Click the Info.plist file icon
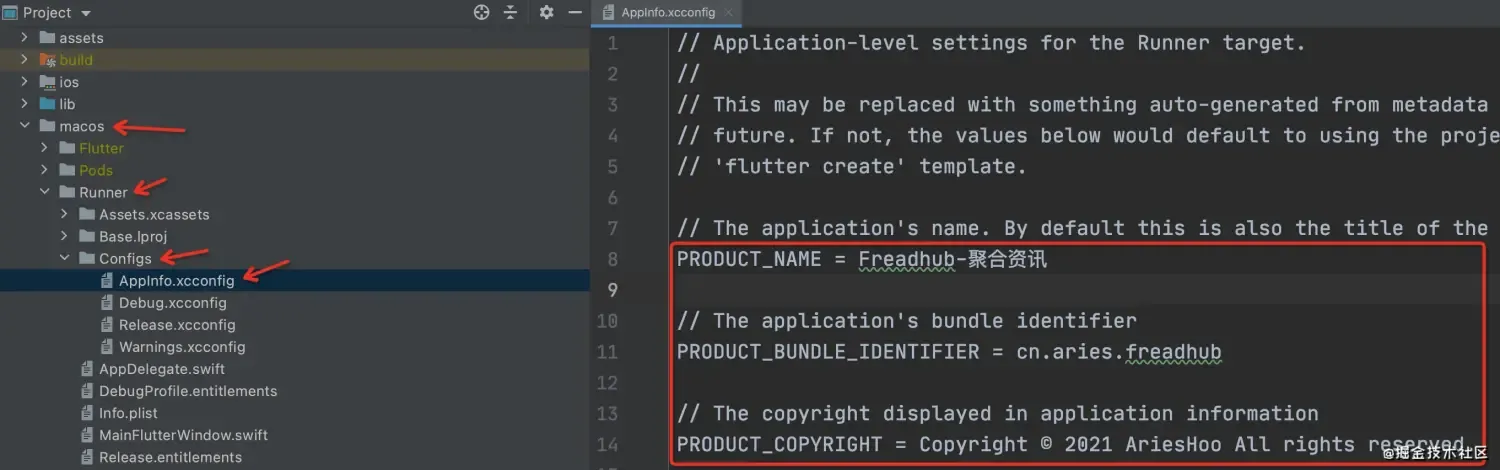 [x=88, y=413]
